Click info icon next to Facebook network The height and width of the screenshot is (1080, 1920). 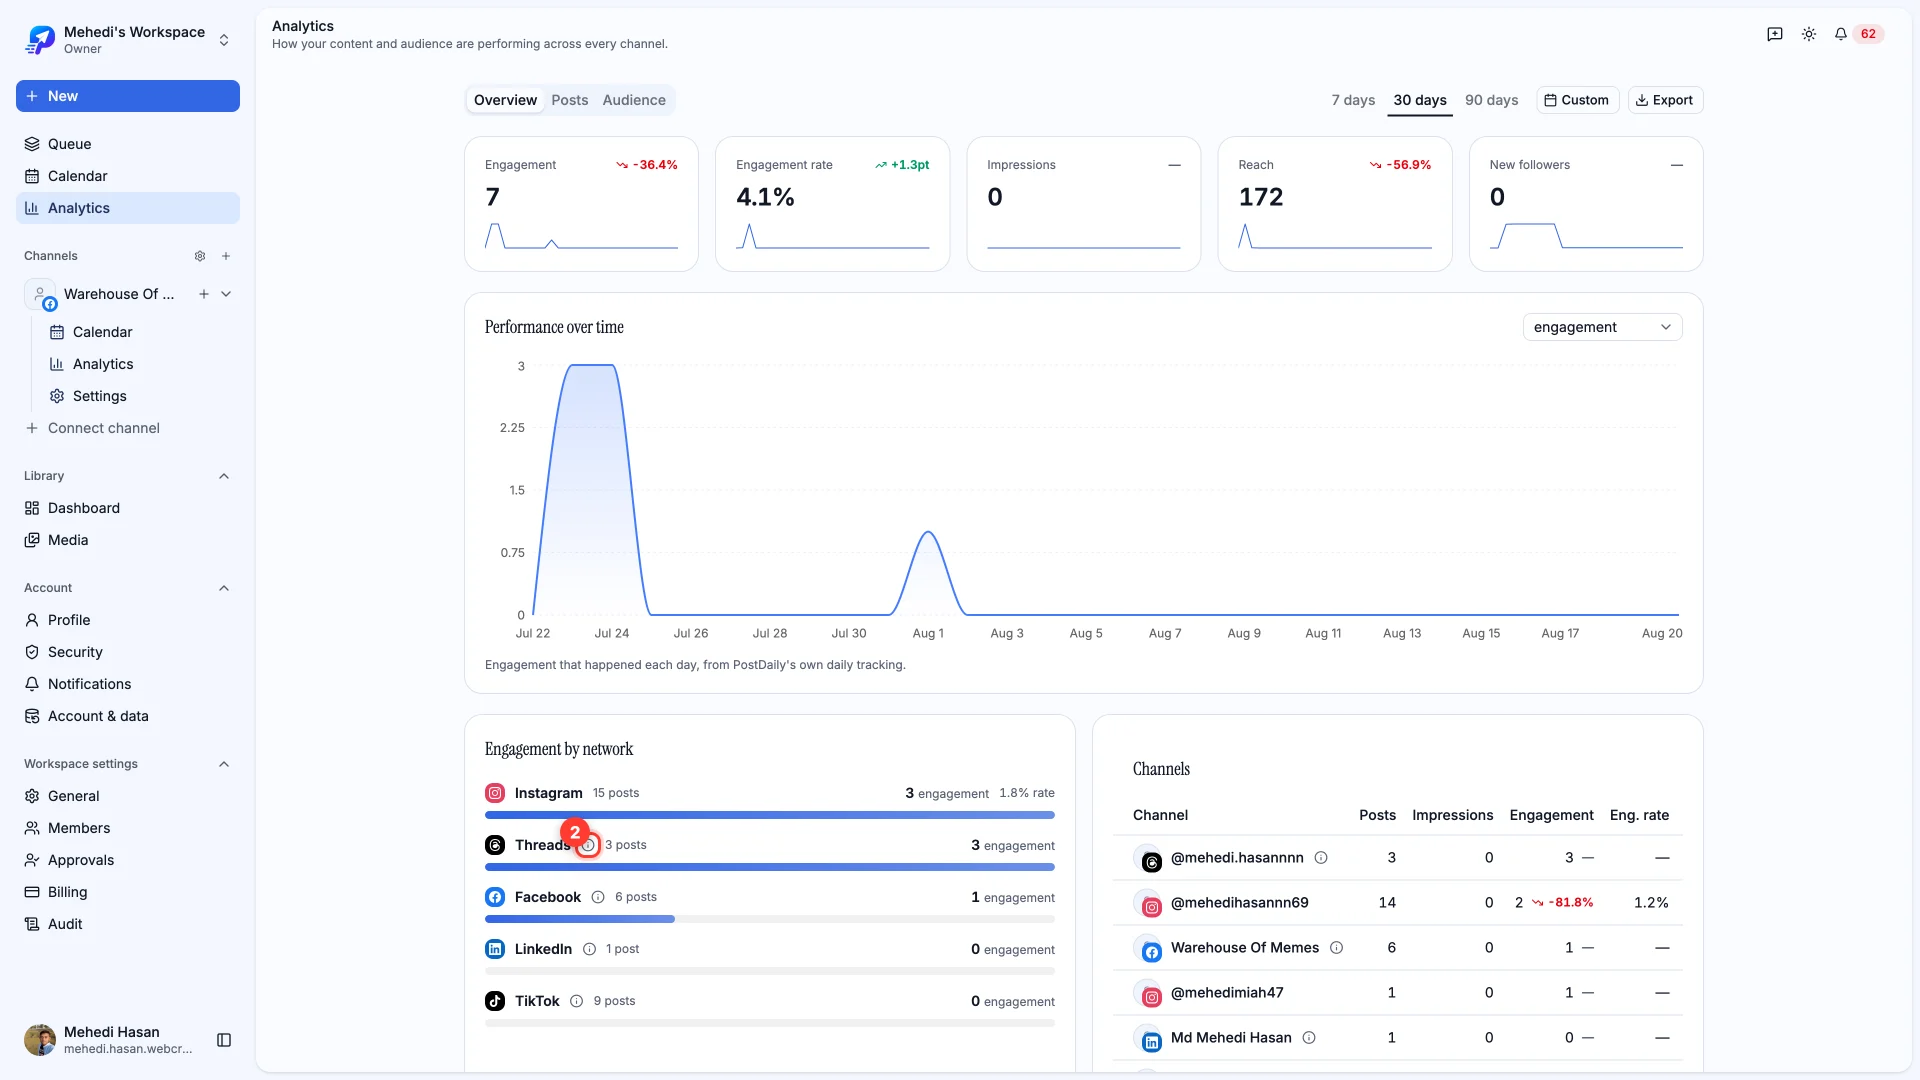click(x=598, y=897)
